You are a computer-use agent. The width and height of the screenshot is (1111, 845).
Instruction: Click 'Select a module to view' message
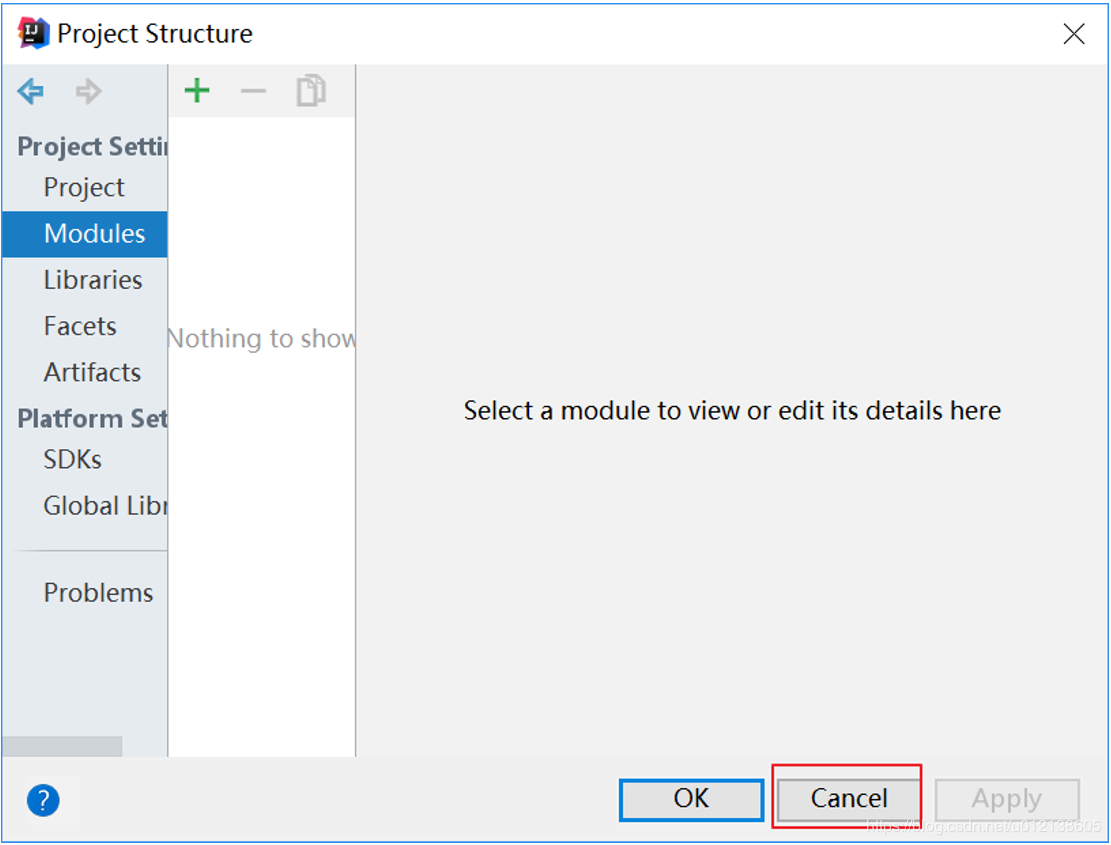coord(732,411)
